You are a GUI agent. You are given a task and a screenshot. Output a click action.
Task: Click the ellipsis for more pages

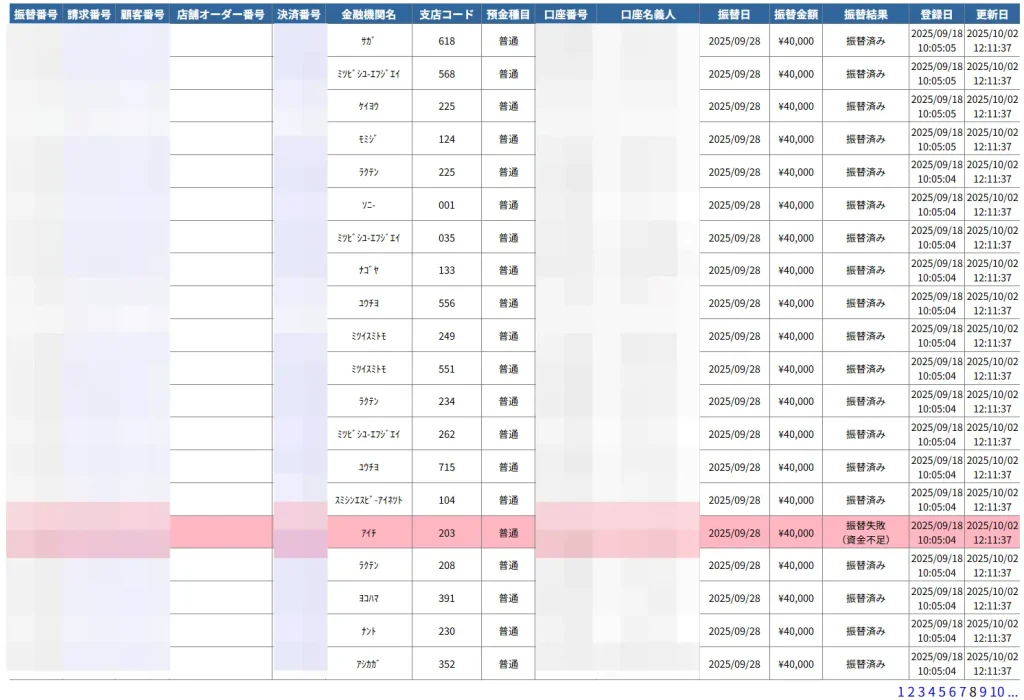click(1012, 692)
